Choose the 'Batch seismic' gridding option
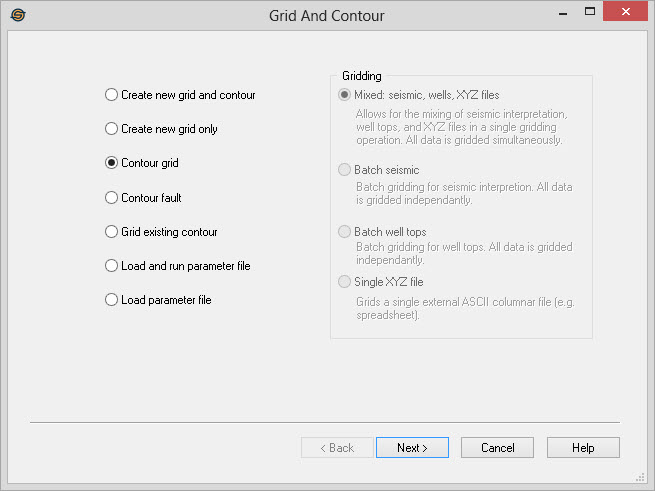The image size is (655, 491). point(346,170)
